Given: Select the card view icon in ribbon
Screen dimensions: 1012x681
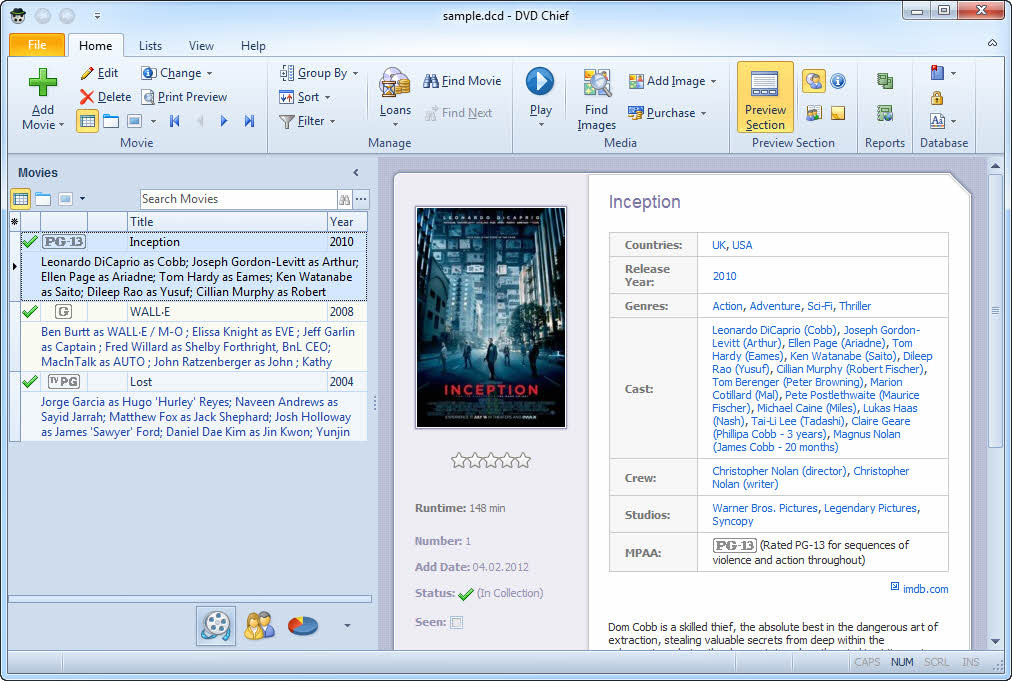Looking at the screenshot, I should coord(134,121).
